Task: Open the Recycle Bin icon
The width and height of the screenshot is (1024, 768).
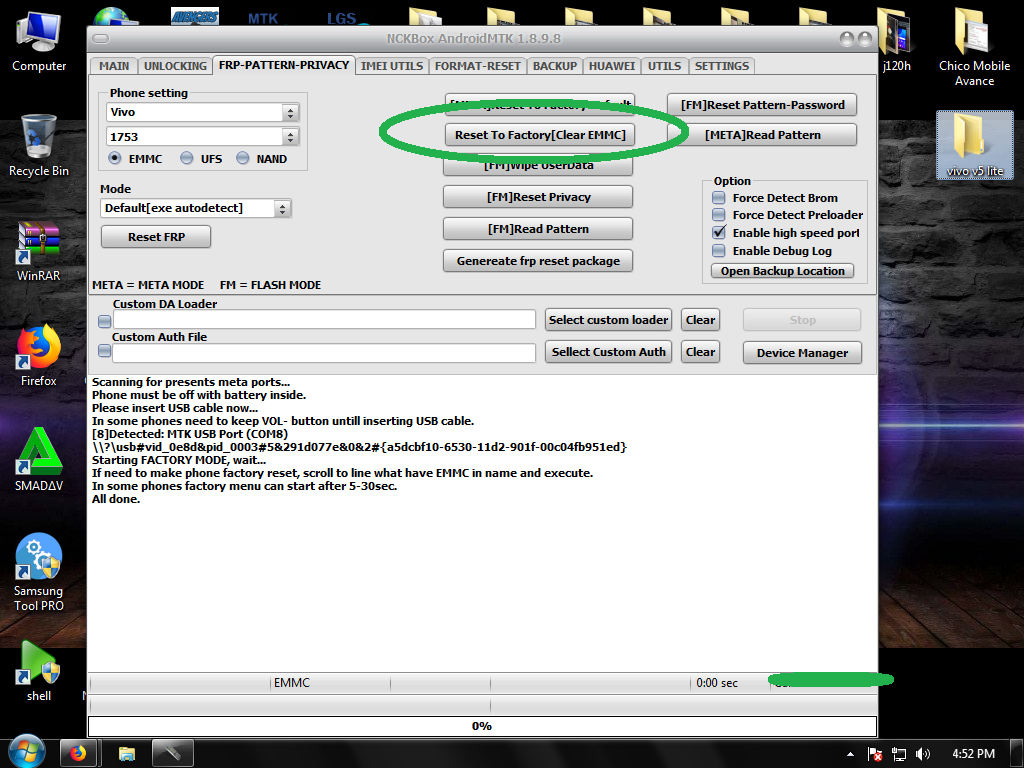Action: tap(39, 145)
